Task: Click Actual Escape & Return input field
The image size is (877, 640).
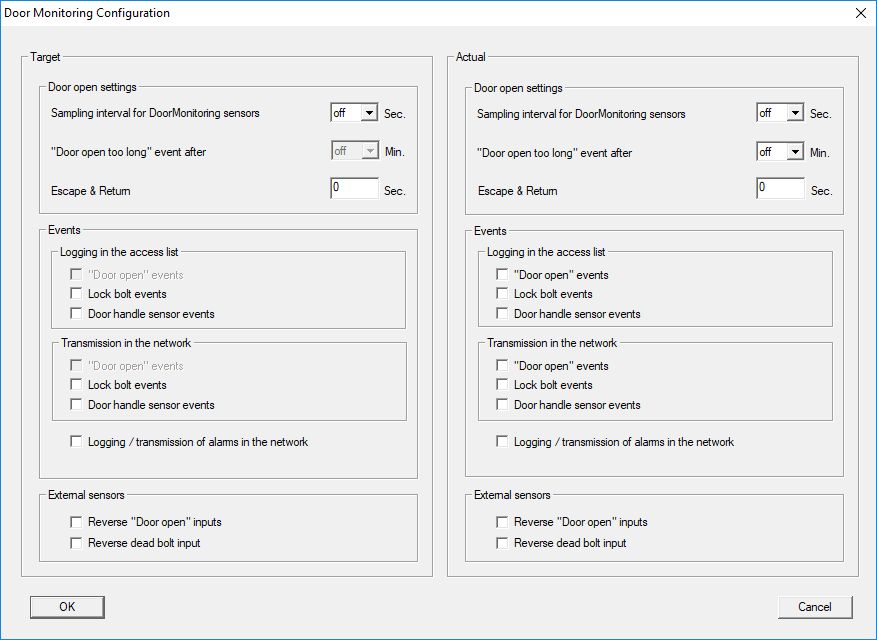Action: point(780,188)
